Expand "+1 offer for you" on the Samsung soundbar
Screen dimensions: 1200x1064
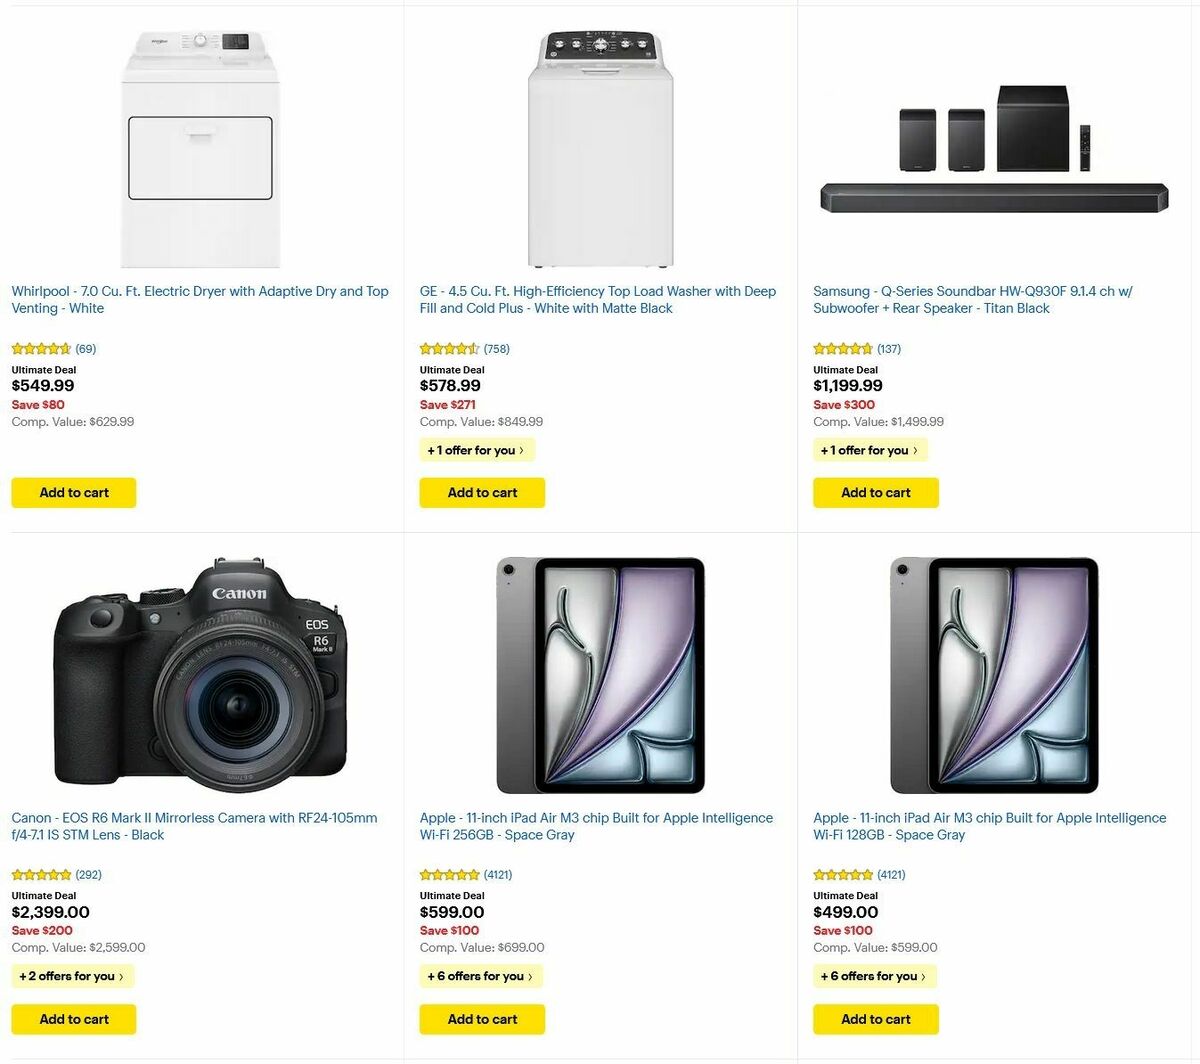point(871,449)
